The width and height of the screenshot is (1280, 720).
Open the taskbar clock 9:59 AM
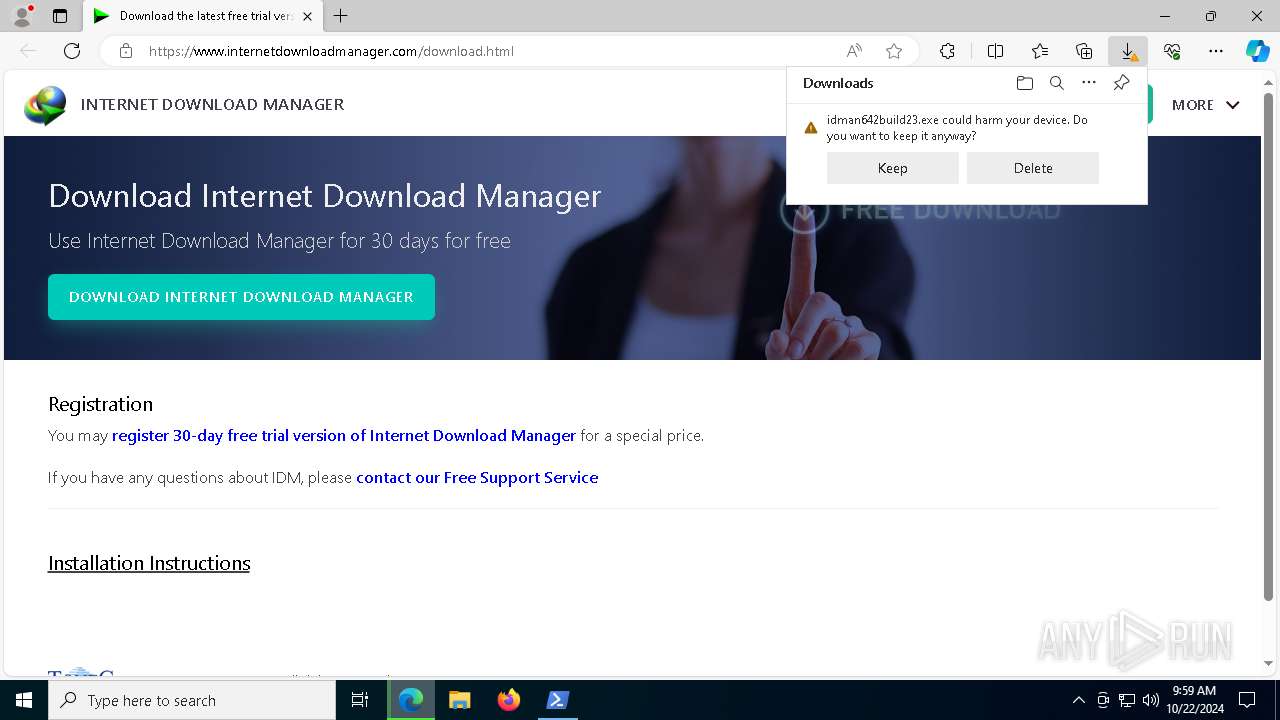pyautogui.click(x=1193, y=700)
